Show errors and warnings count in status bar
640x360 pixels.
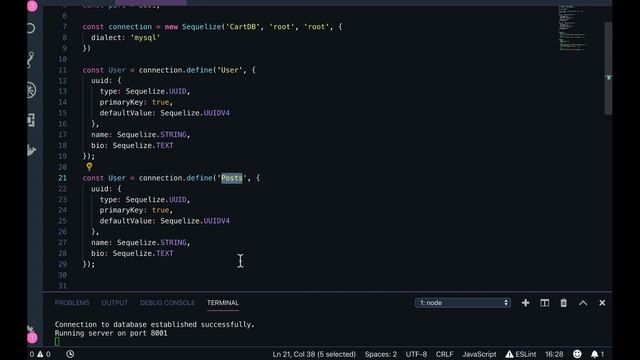coord(40,354)
